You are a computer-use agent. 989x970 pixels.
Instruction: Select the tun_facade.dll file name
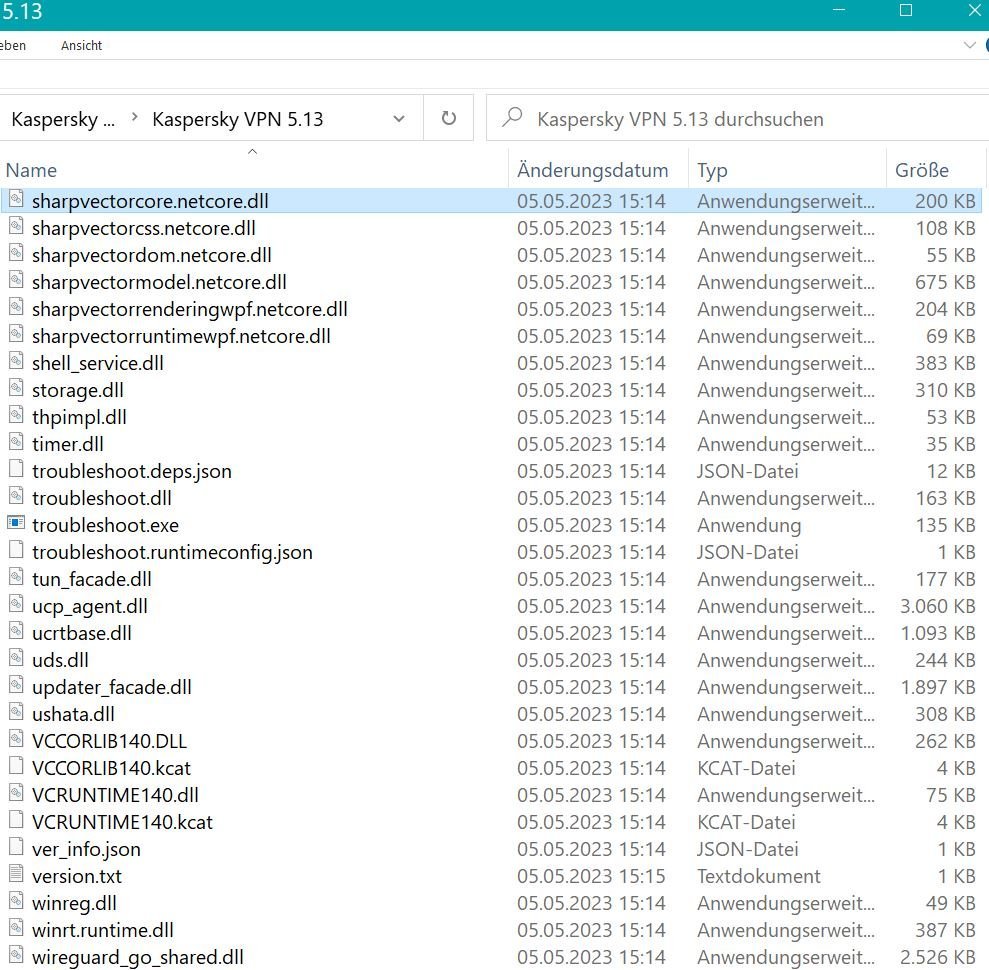point(91,579)
